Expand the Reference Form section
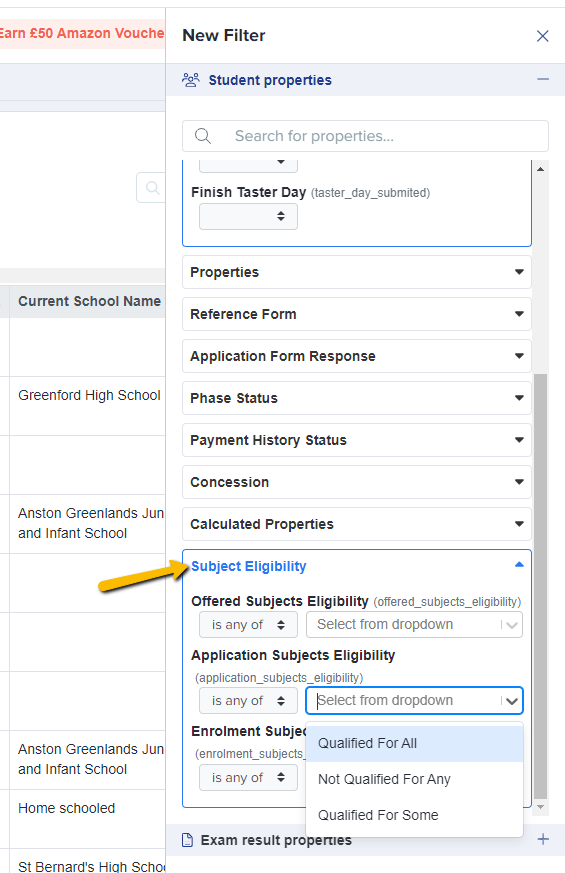Viewport: 565px width, 873px height. [357, 314]
